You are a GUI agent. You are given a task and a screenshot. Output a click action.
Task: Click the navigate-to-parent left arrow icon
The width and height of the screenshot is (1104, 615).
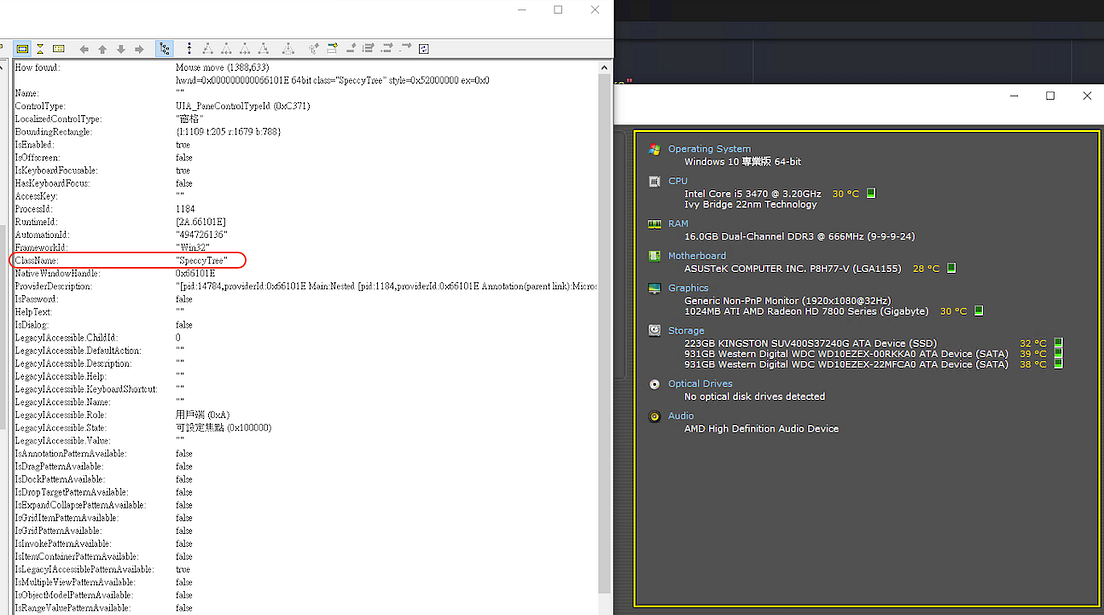coord(84,48)
